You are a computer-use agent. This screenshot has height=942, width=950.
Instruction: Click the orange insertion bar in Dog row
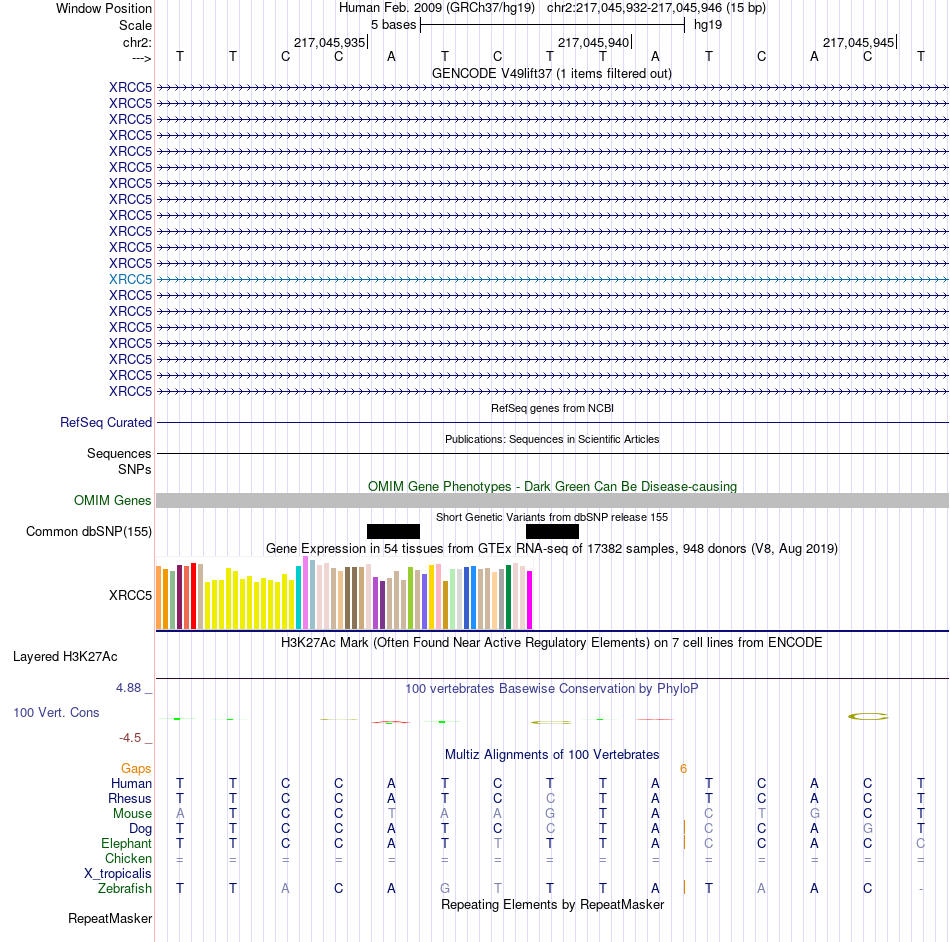(x=685, y=828)
